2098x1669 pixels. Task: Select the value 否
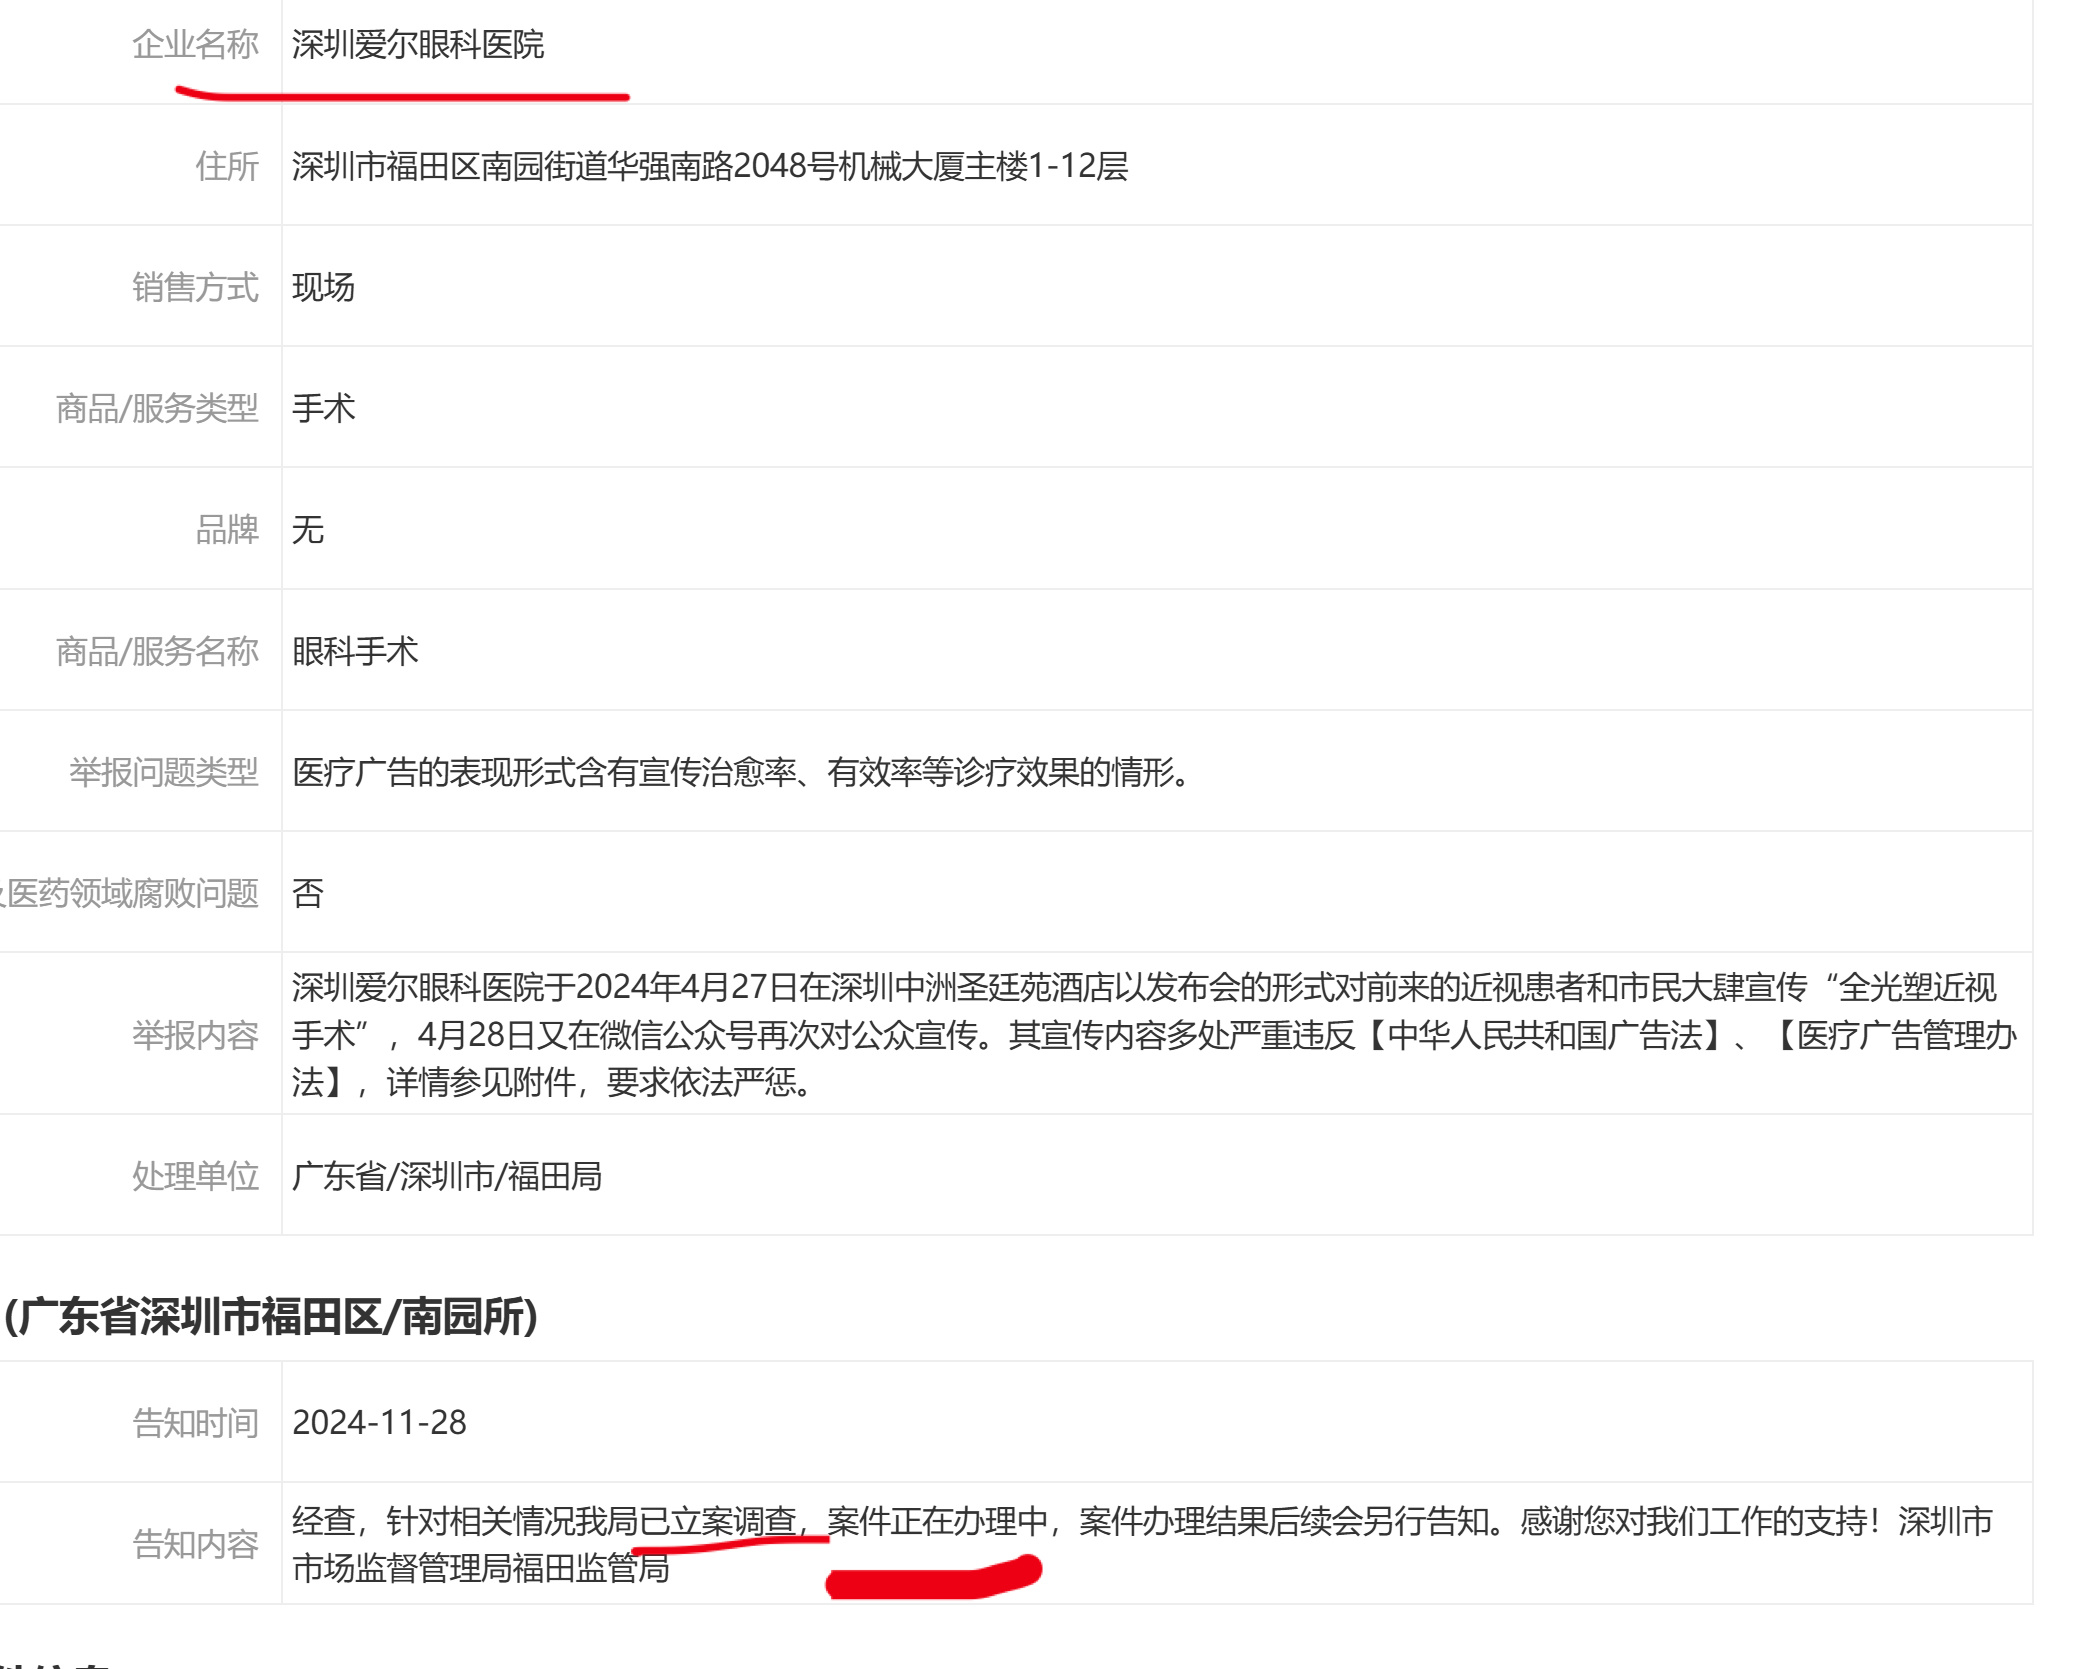308,894
